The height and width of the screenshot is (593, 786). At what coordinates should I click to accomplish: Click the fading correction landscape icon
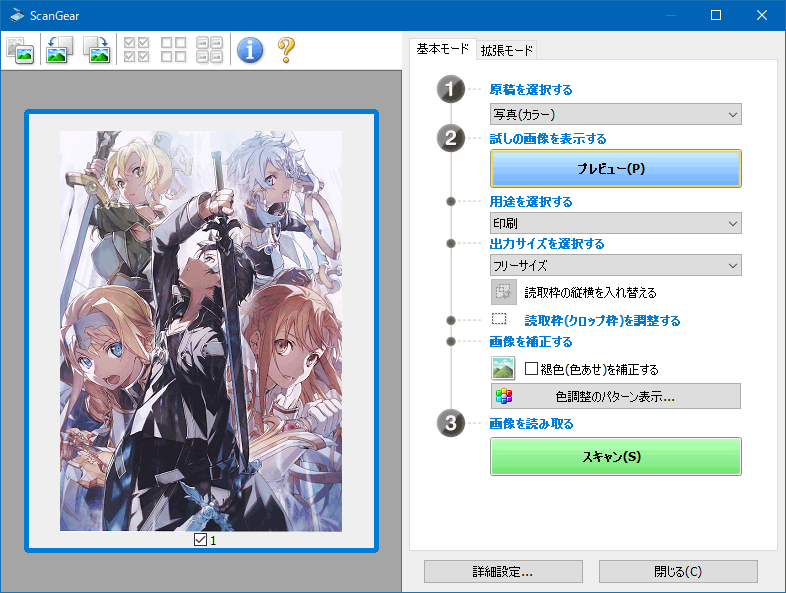[503, 368]
